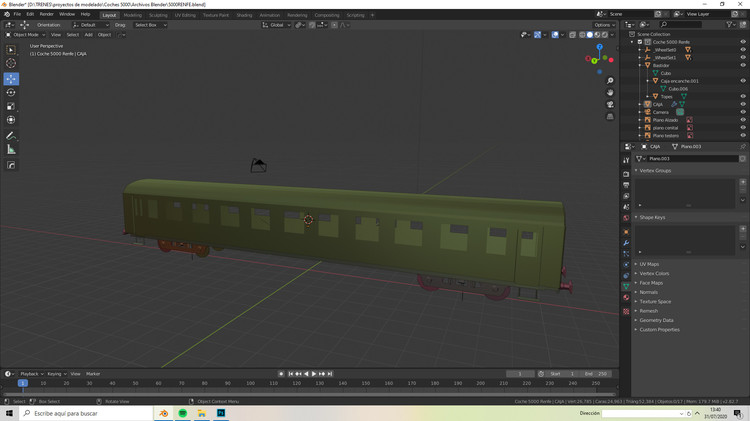Screen dimensions: 750x421
Task: Open the viewport Add menu
Action: [x=88, y=35]
